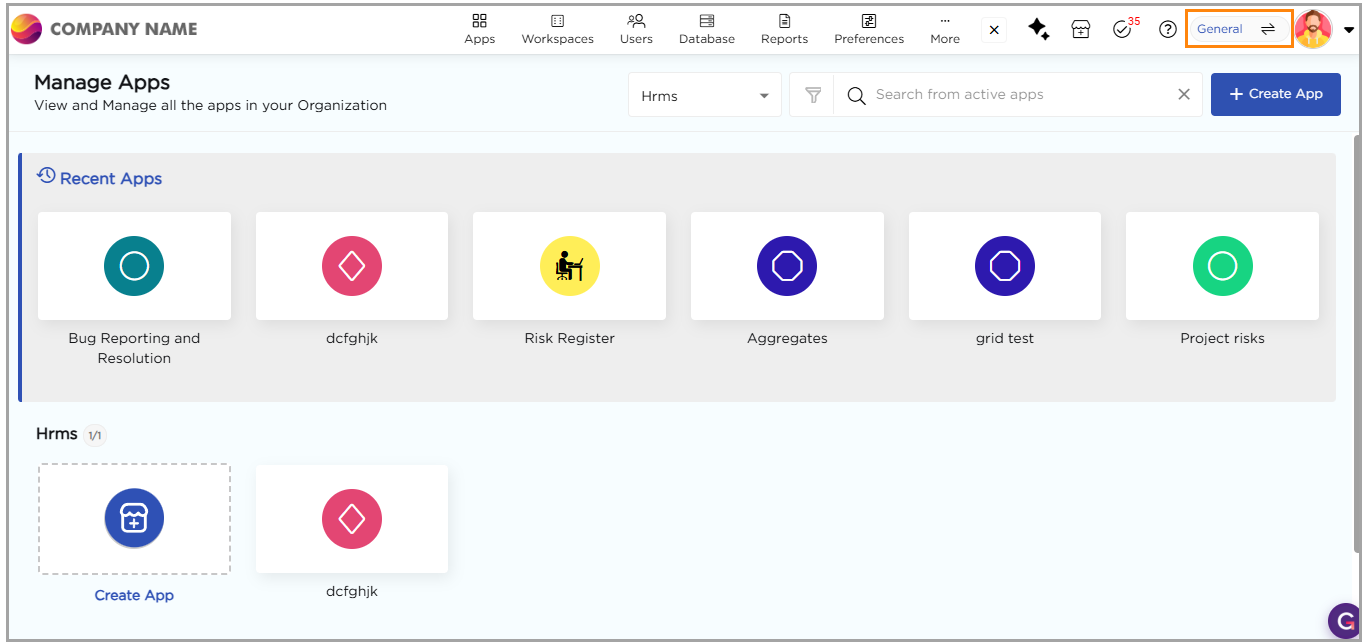Open the Database menu
1365x644 pixels.
click(706, 29)
